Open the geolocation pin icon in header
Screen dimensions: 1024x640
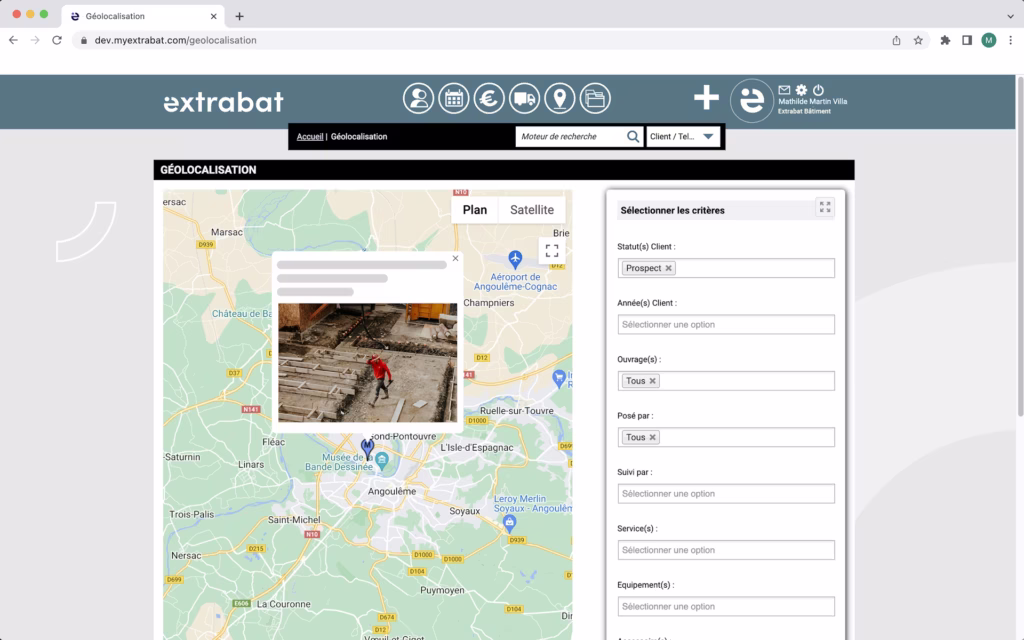point(560,99)
